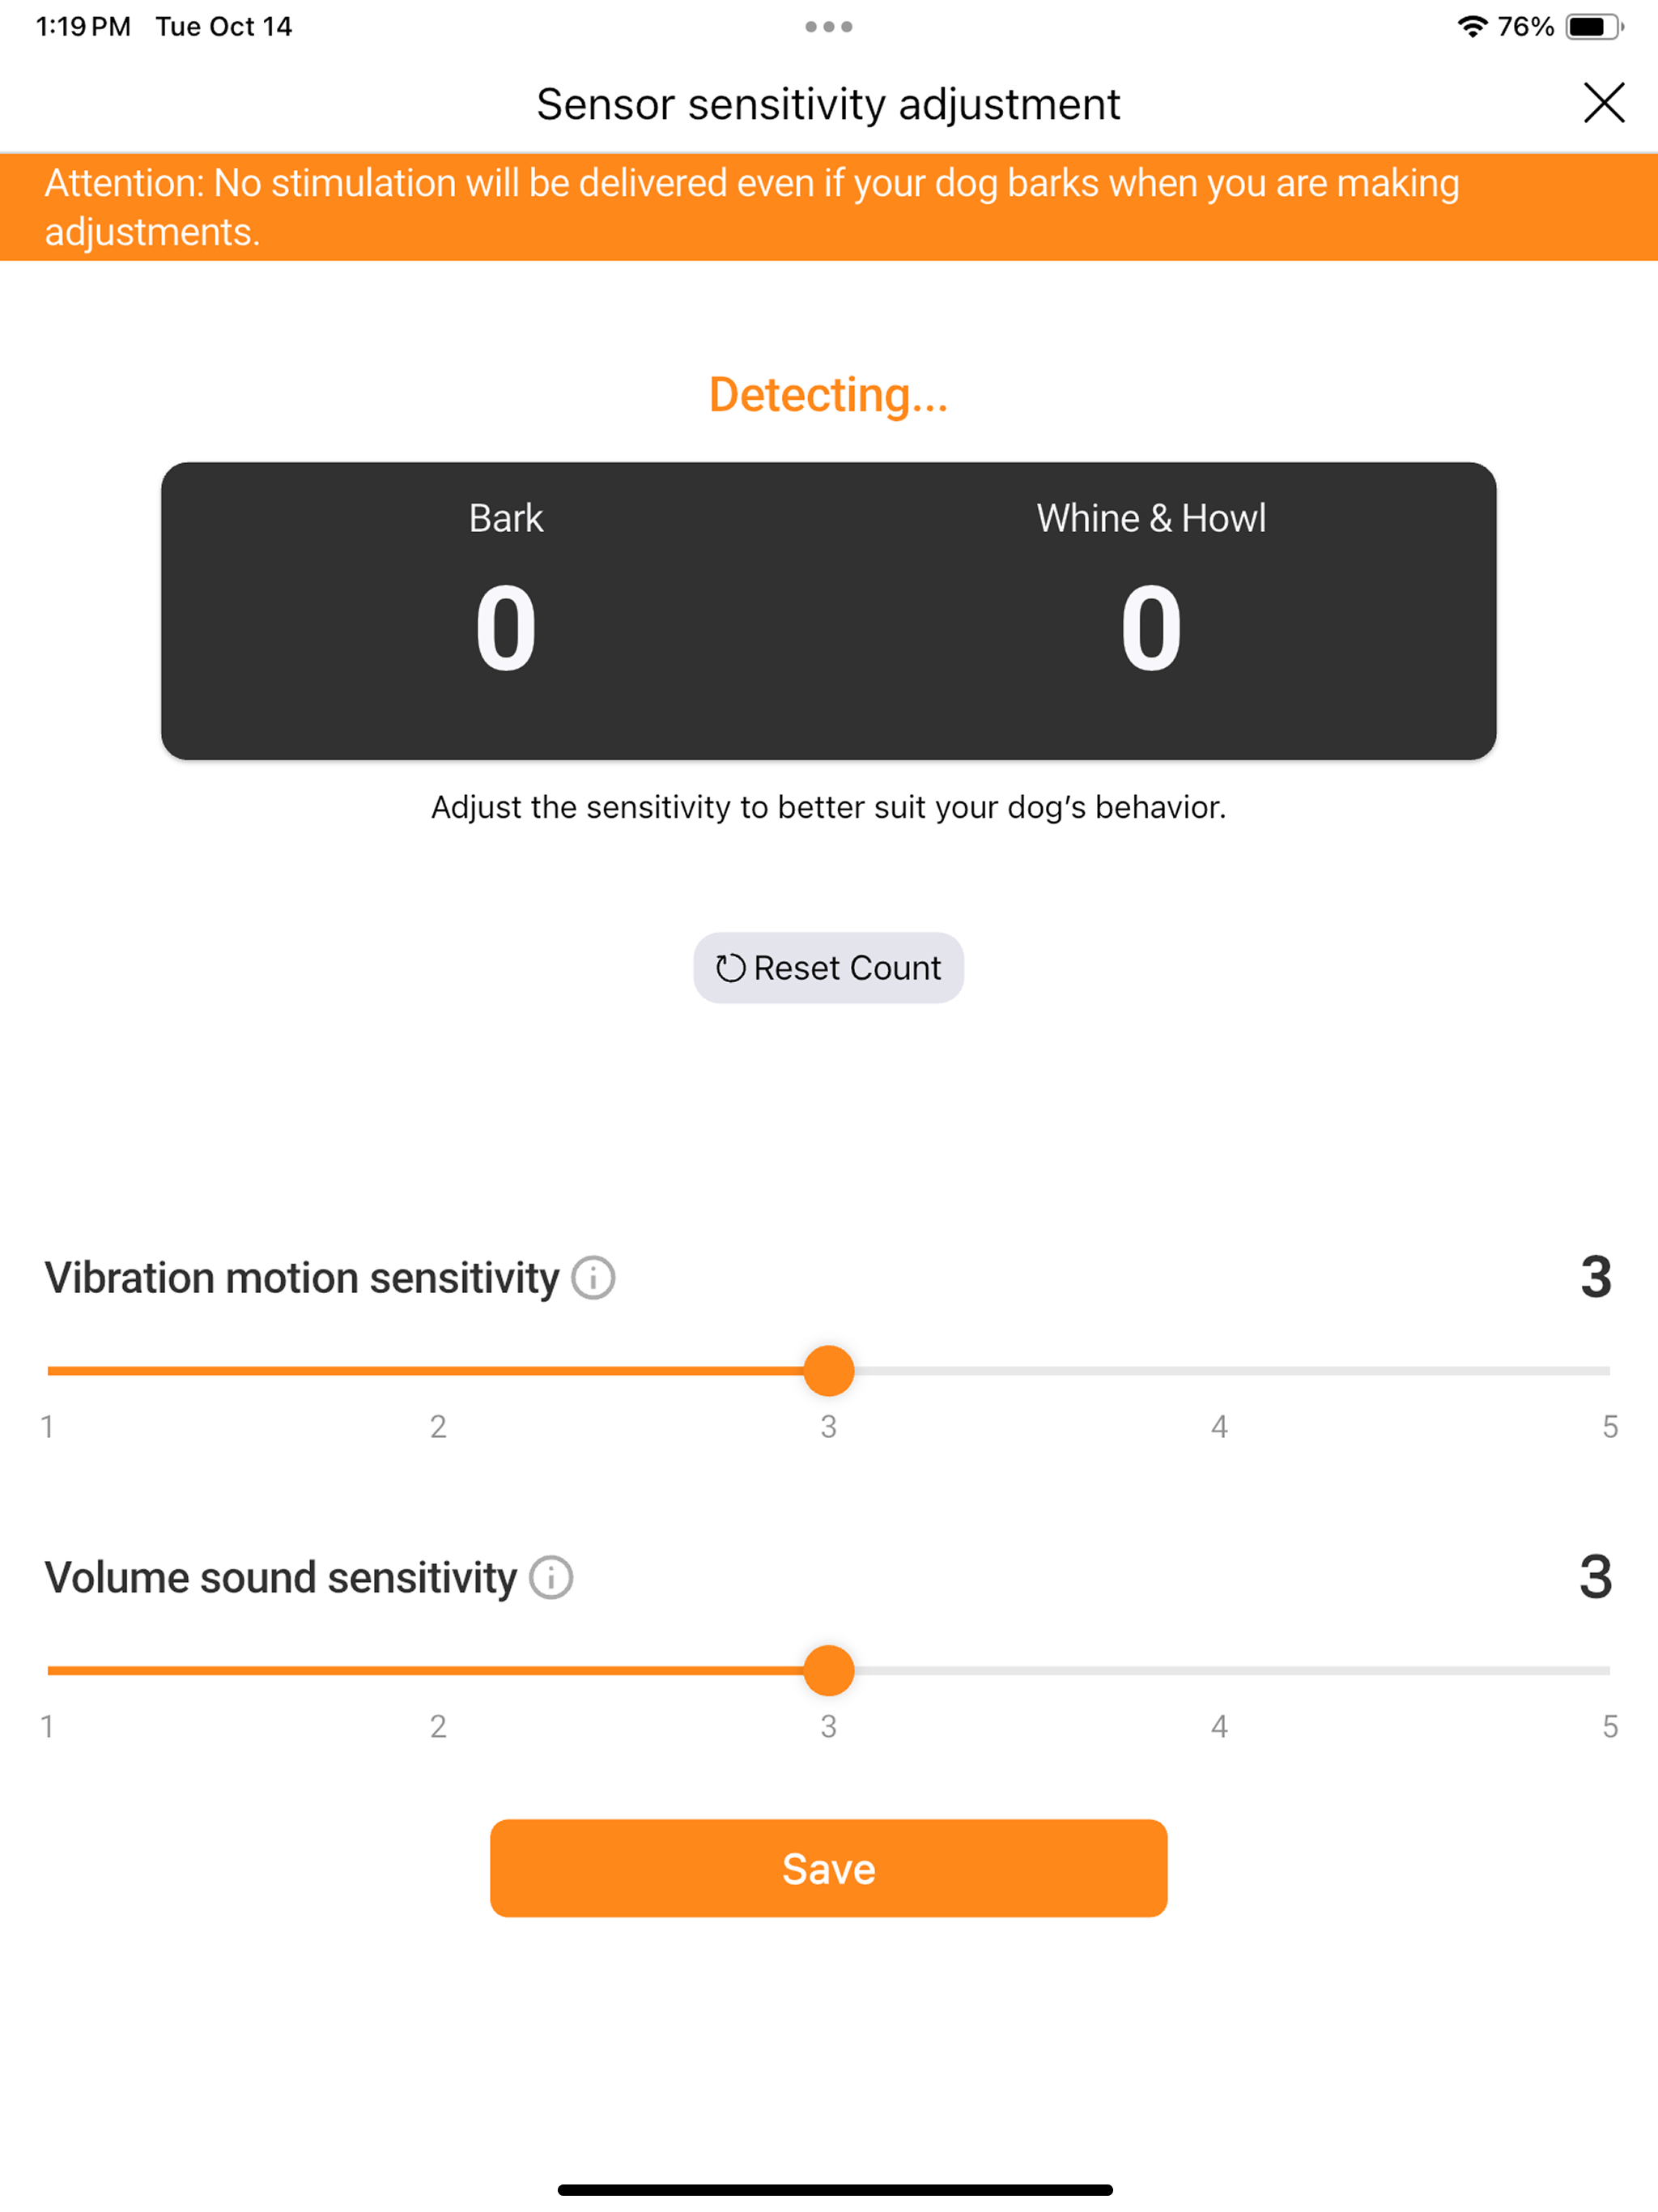Set volume sound sensitivity to level 2

438,1671
